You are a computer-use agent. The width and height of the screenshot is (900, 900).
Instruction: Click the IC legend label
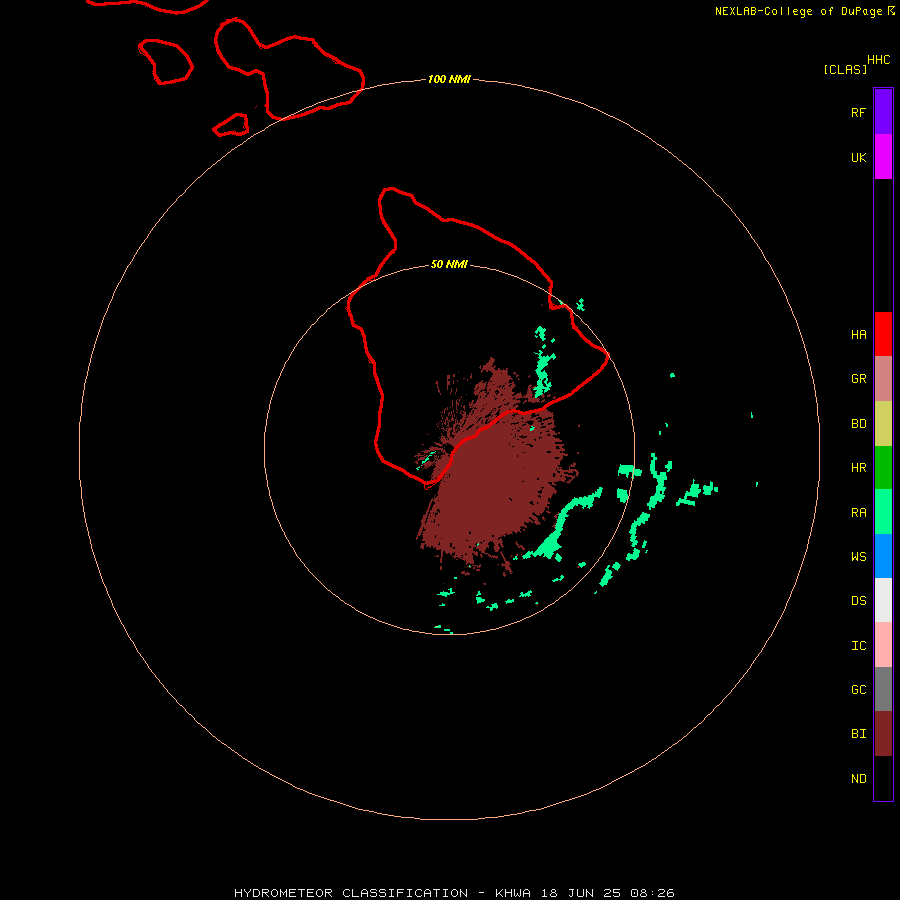pos(858,645)
